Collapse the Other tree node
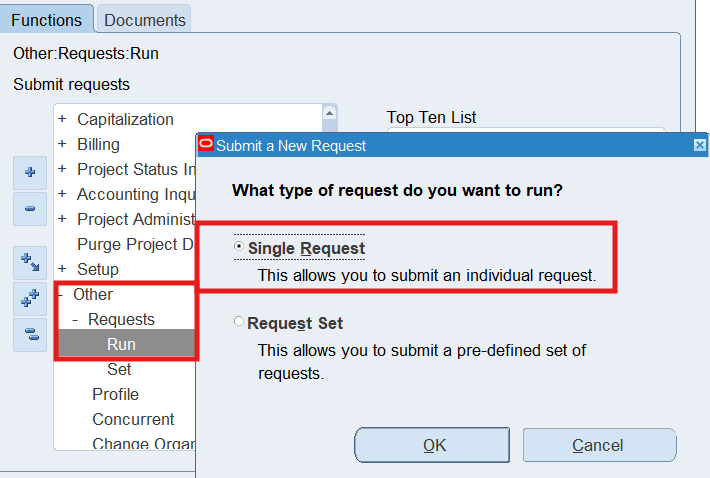The image size is (710, 478). 62,295
